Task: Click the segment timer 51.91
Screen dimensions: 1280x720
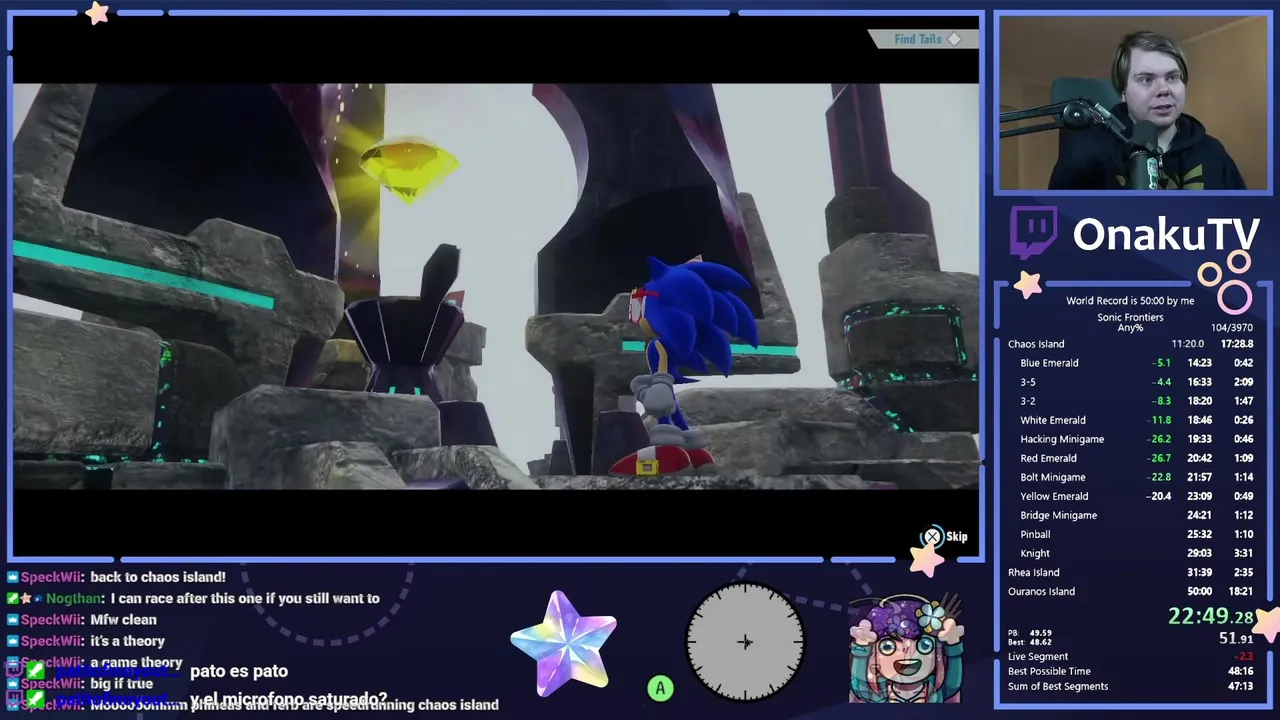Action: (1236, 638)
